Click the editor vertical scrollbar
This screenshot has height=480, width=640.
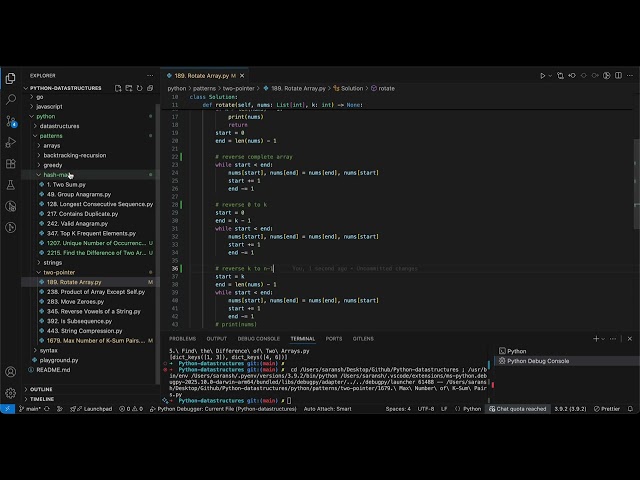[x=637, y=184]
